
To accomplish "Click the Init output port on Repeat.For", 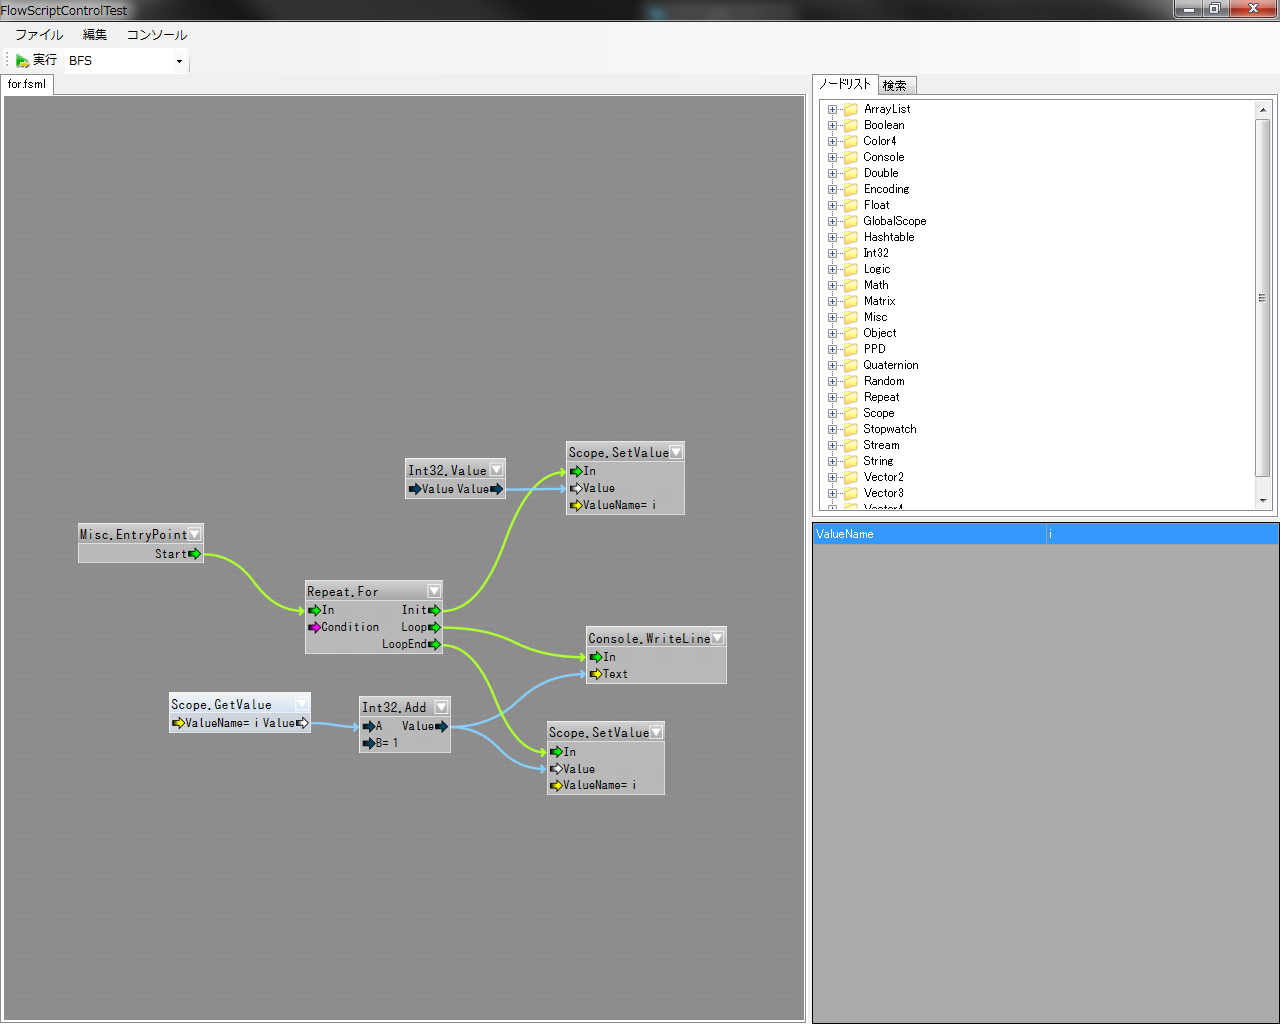I will 434,610.
